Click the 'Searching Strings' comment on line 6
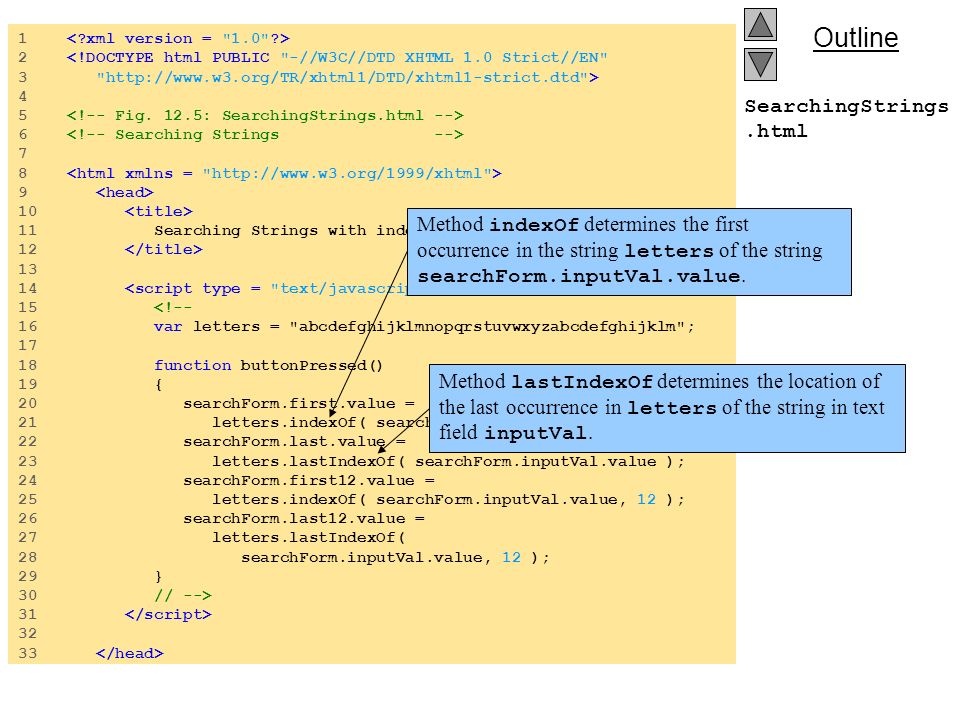Image resolution: width=960 pixels, height=720 pixels. point(265,135)
